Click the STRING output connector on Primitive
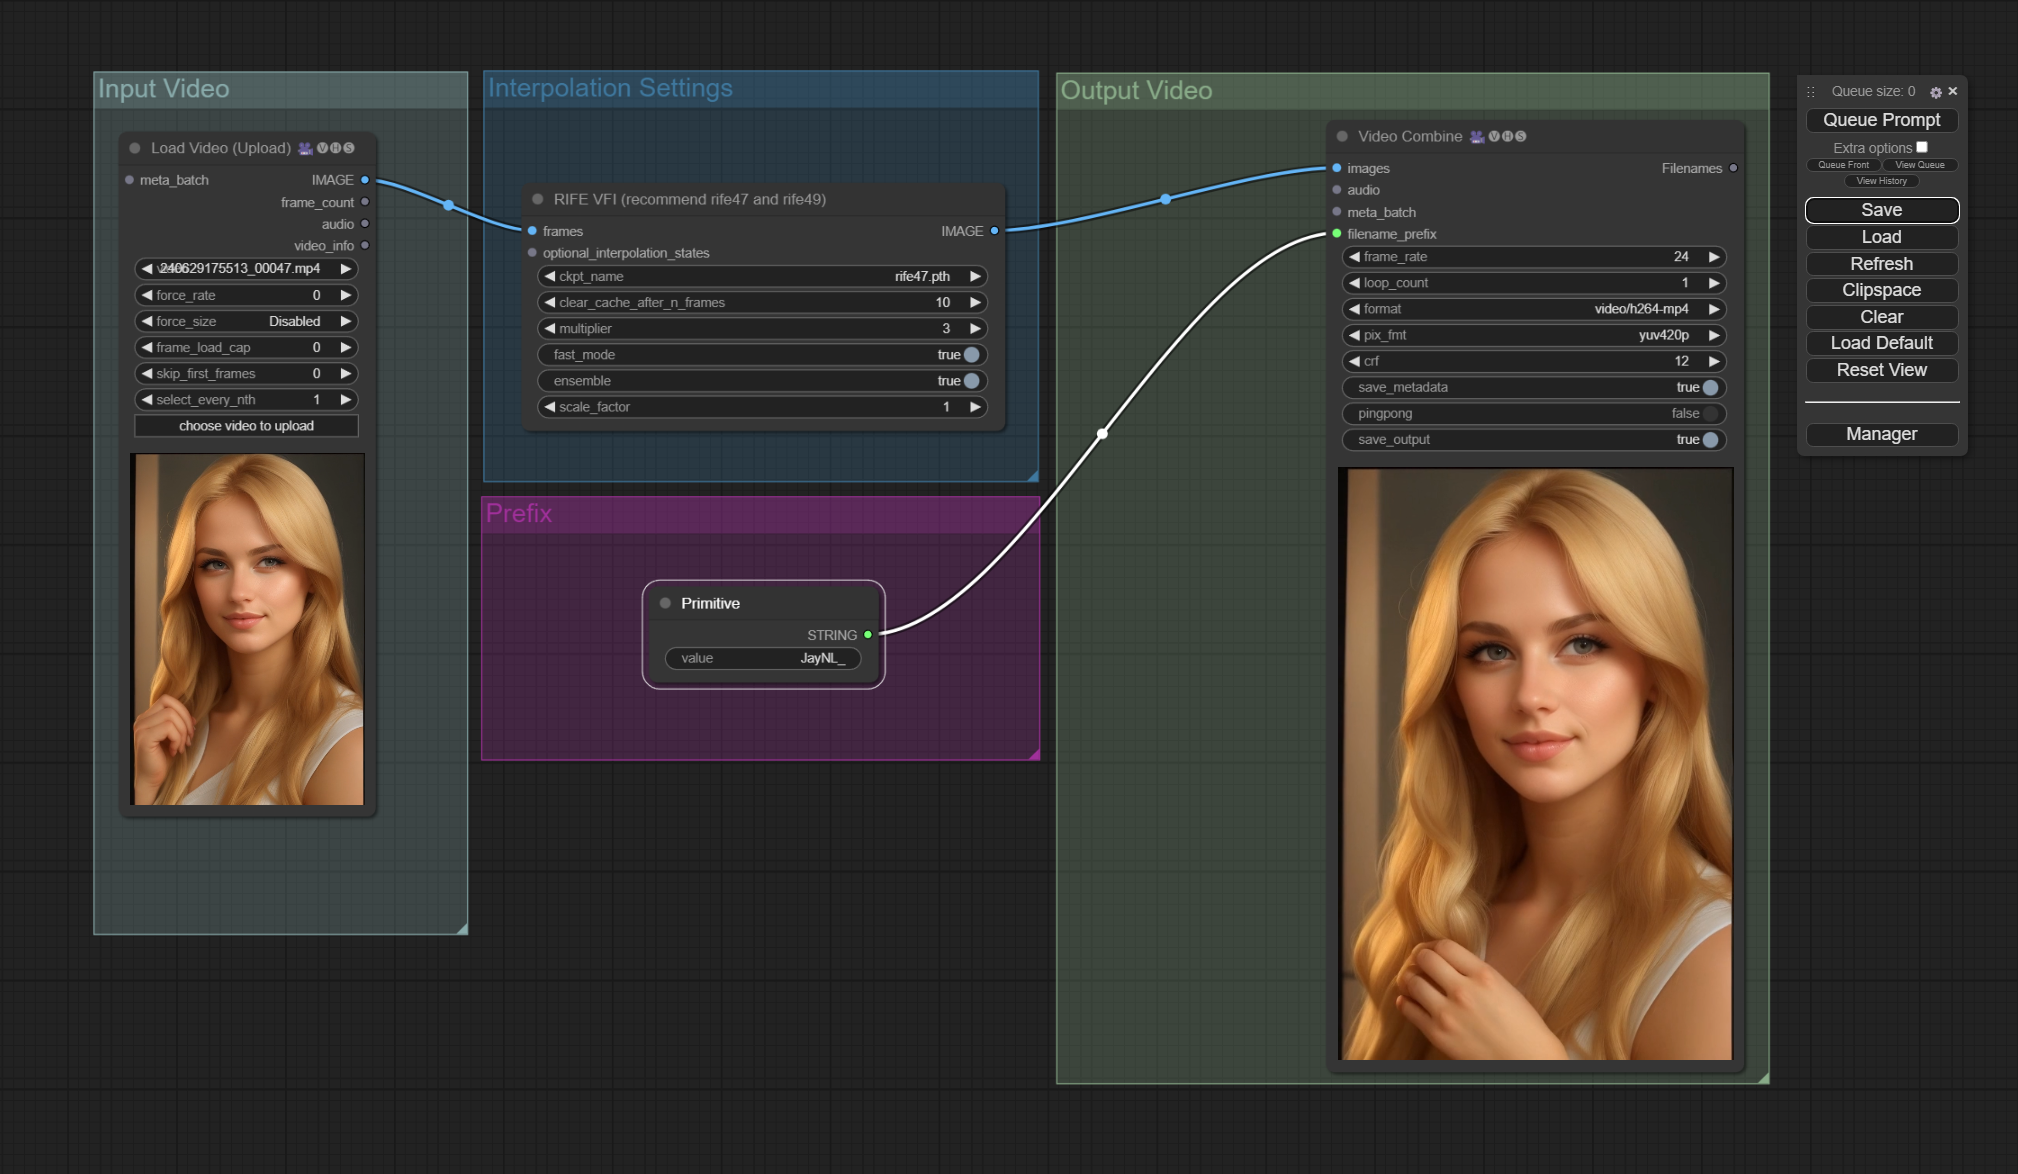2018x1174 pixels. pos(868,635)
